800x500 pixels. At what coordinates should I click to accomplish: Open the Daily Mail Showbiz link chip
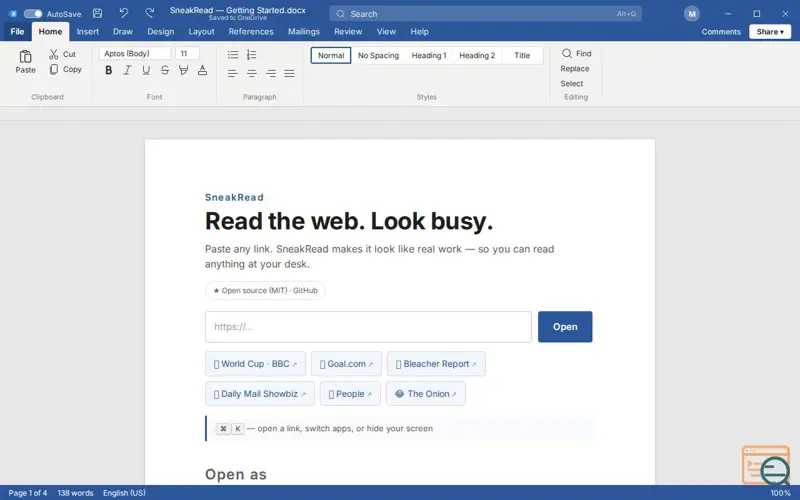tap(260, 394)
